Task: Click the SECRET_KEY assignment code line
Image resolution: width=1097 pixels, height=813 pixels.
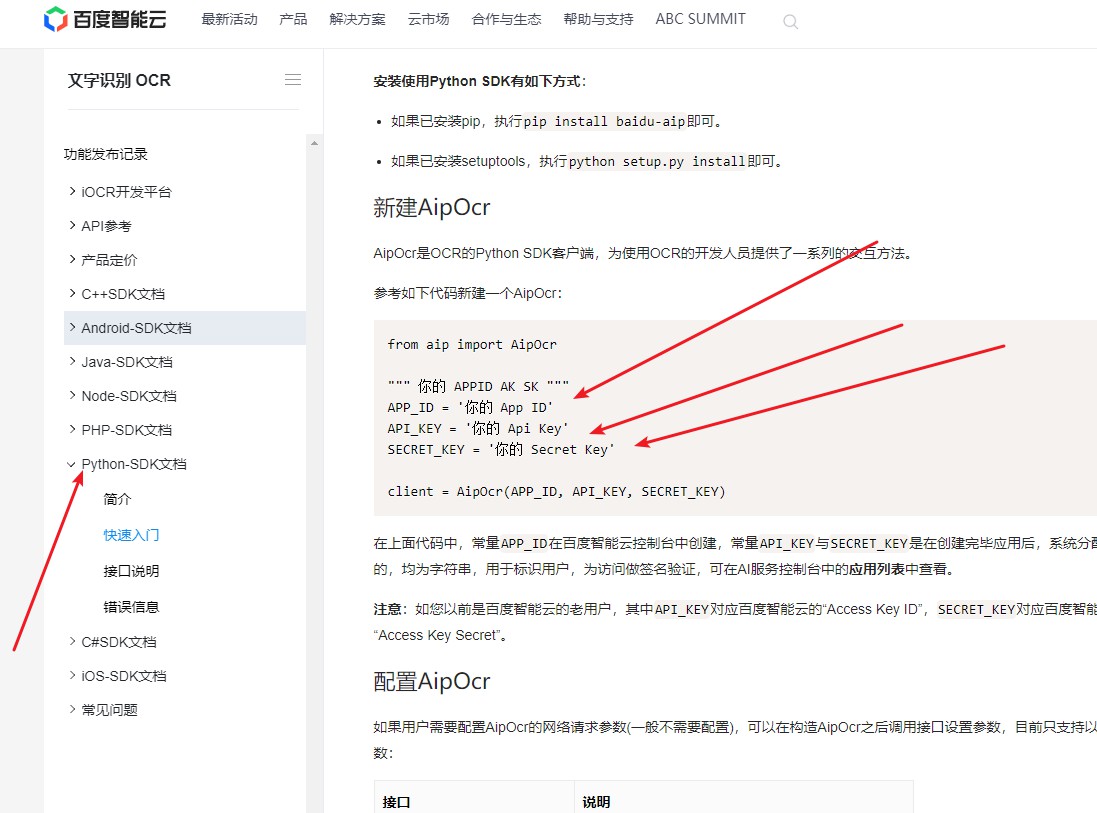Action: (x=501, y=449)
